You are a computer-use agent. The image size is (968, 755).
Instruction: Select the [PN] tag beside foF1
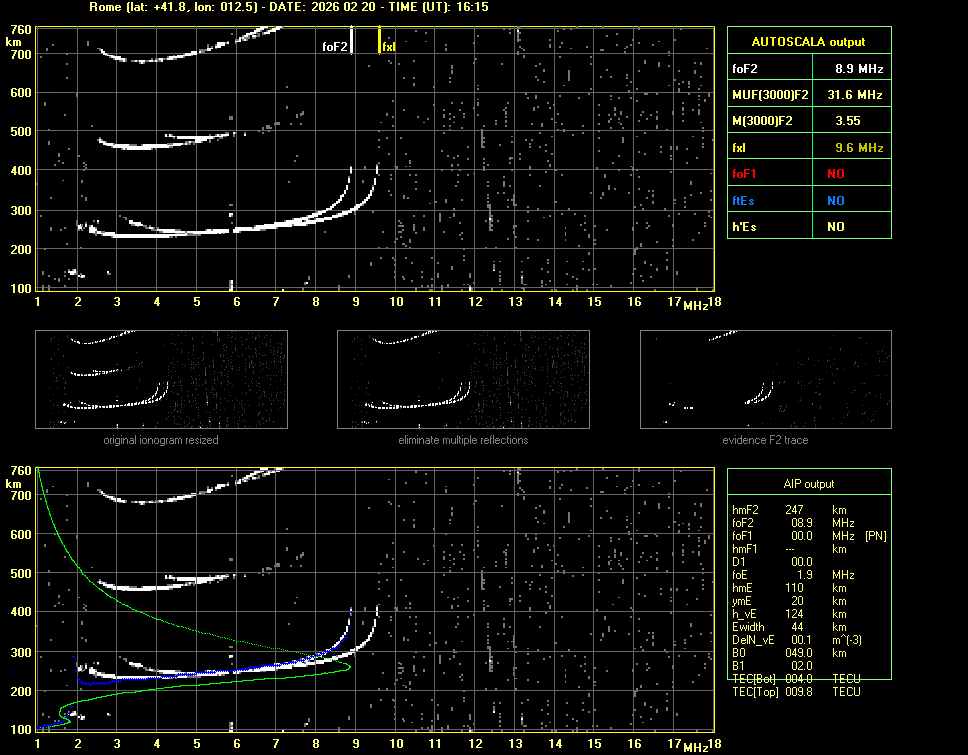pyautogui.click(x=875, y=536)
